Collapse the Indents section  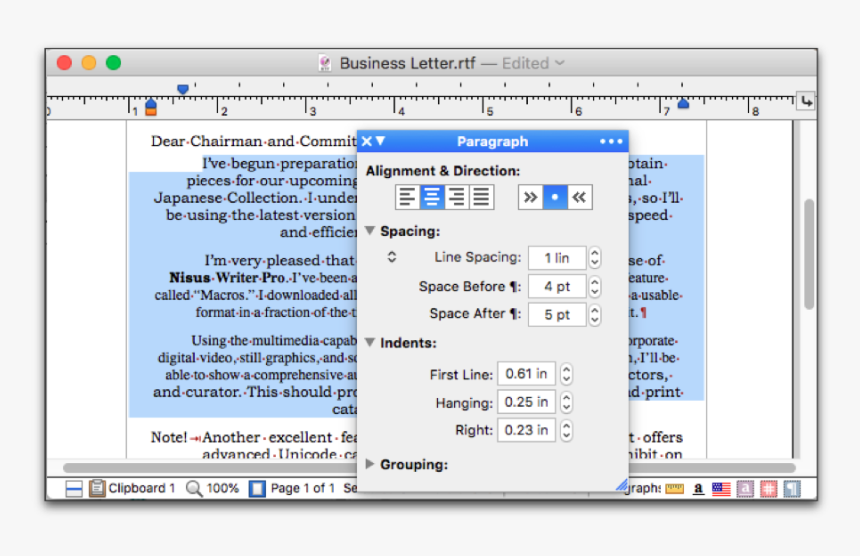pos(370,343)
